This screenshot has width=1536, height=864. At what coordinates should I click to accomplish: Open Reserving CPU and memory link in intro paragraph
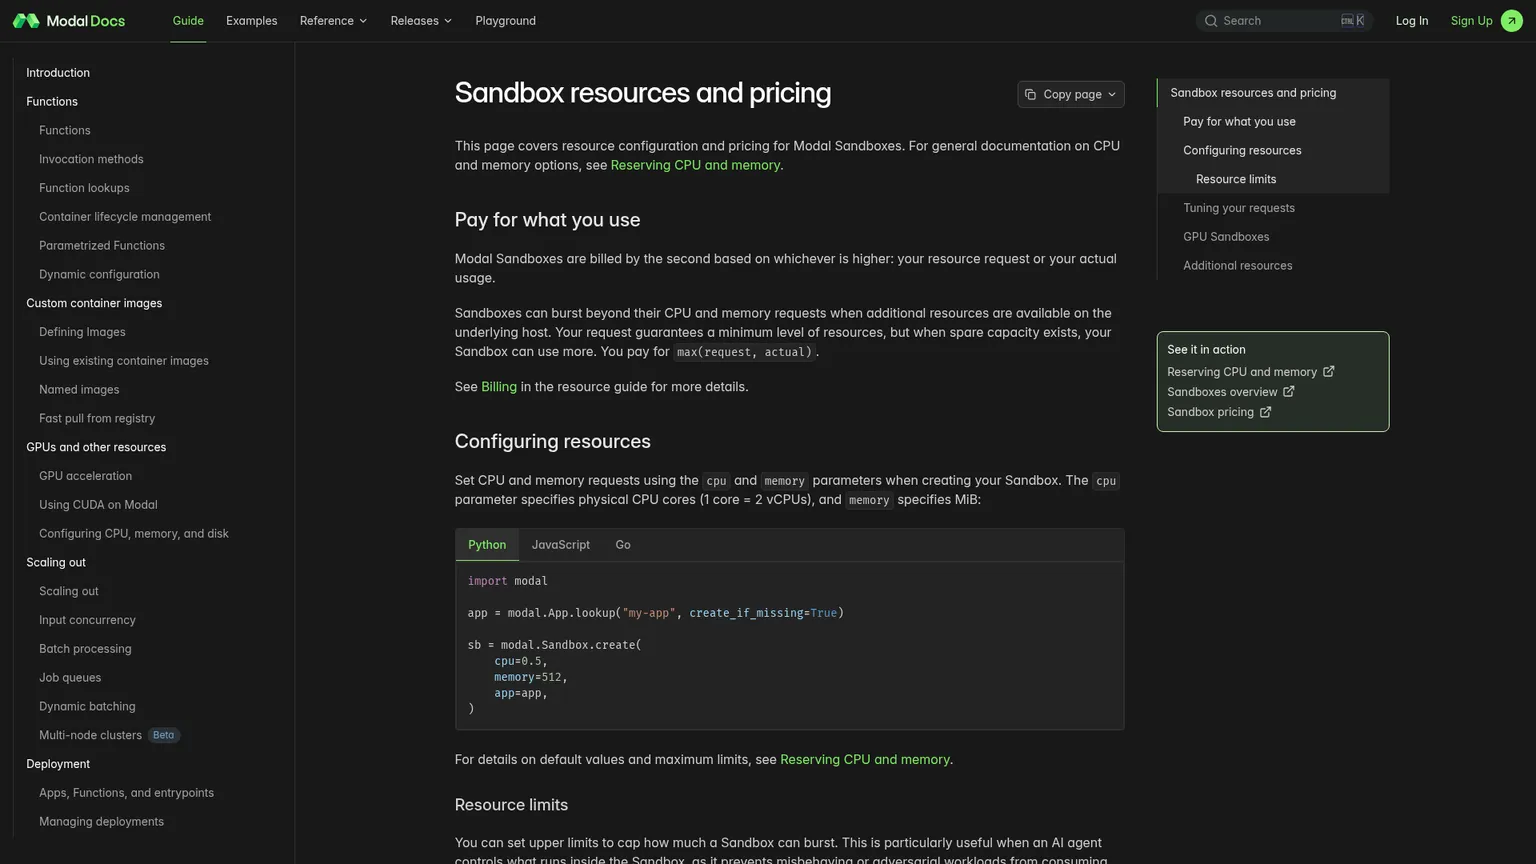(x=695, y=165)
